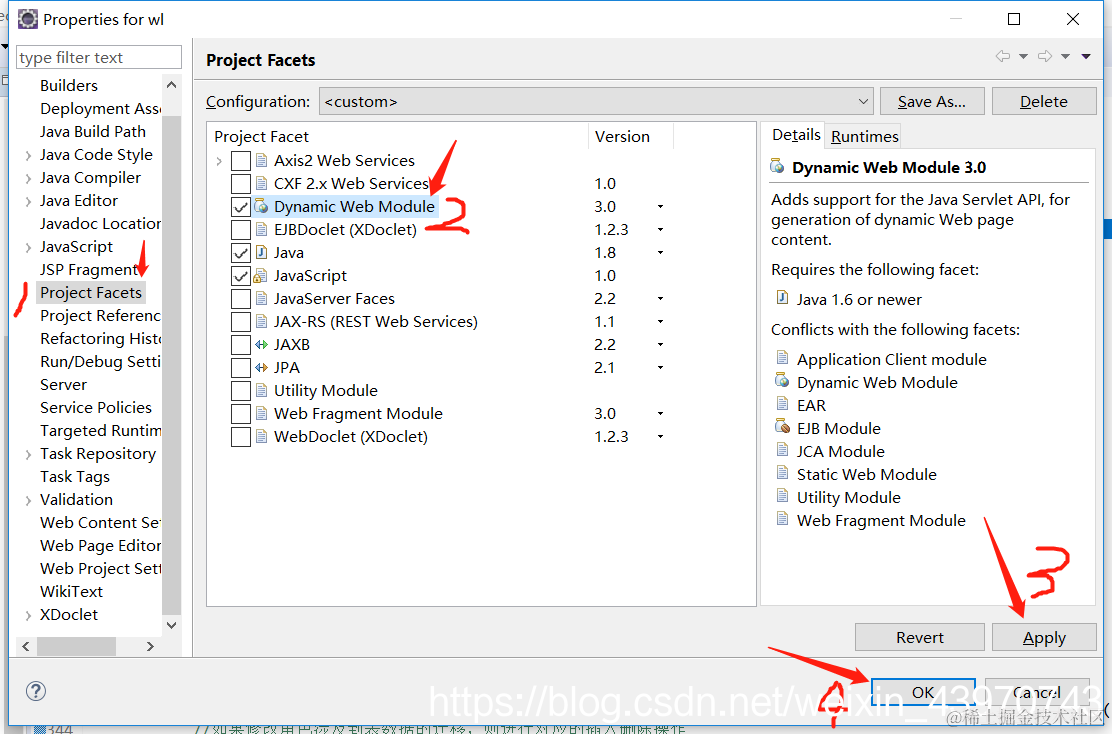Click the Java 1.6 or newer icon
1112x734 pixels.
(x=782, y=298)
